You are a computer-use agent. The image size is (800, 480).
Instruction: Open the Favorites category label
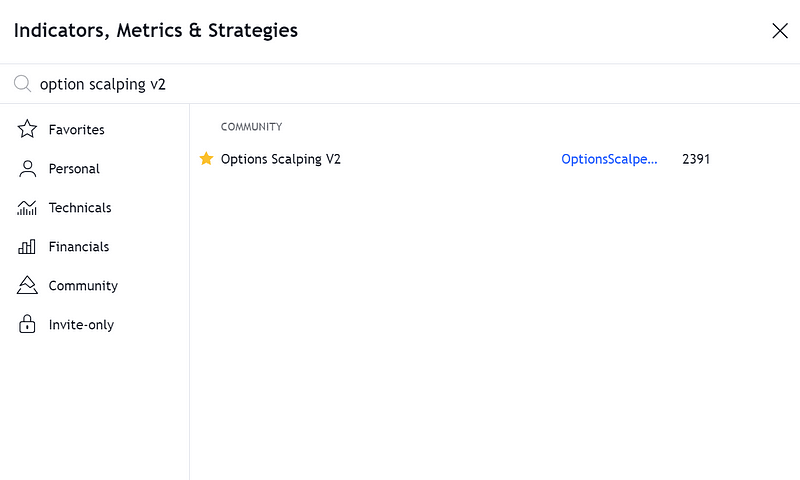click(x=77, y=130)
